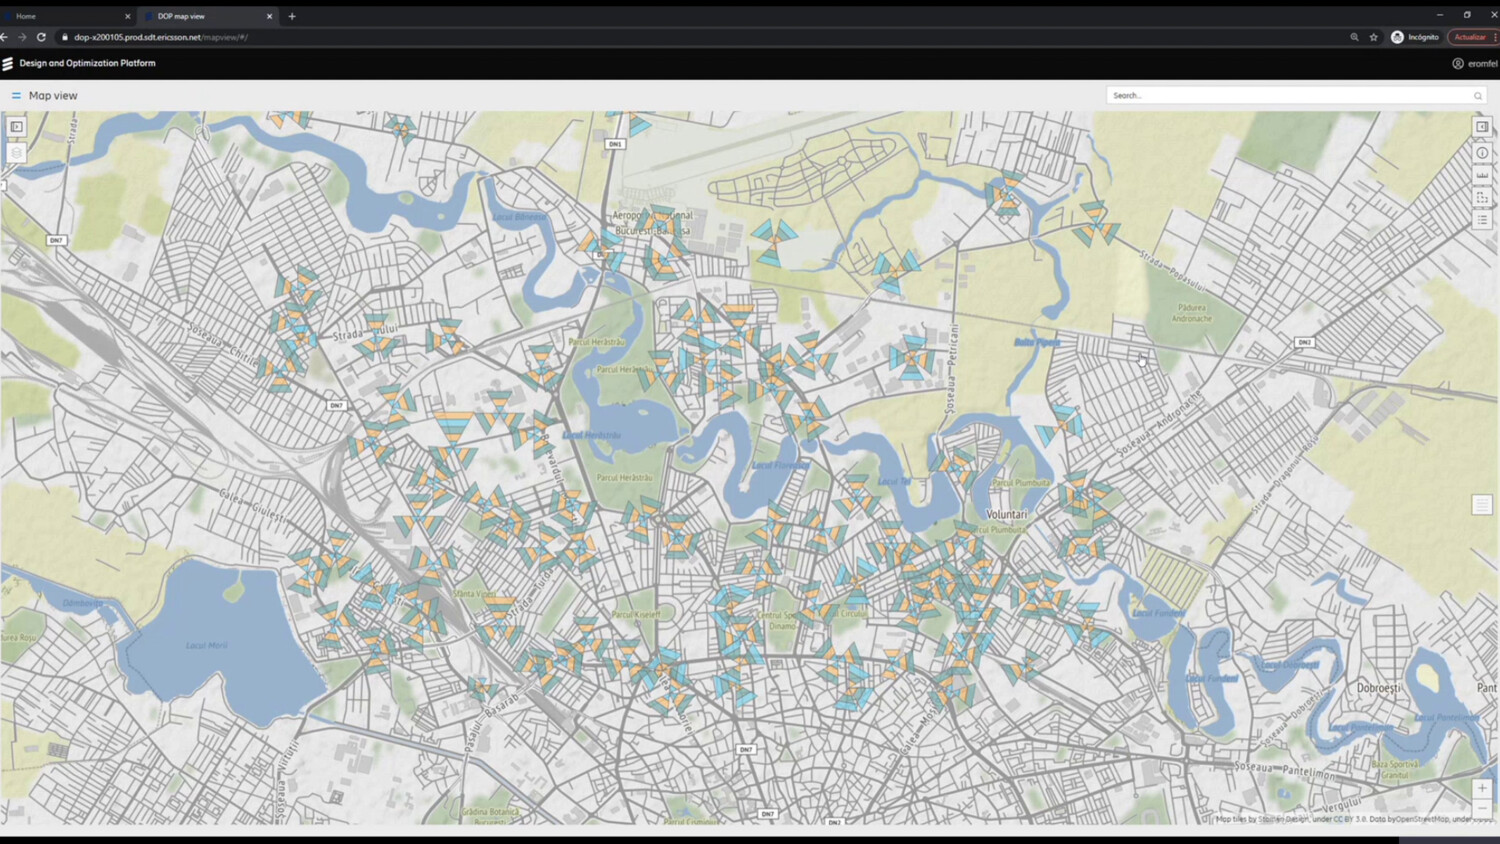Open the hamburger menu beside Map view
Image resolution: width=1500 pixels, height=844 pixels.
tap(16, 96)
